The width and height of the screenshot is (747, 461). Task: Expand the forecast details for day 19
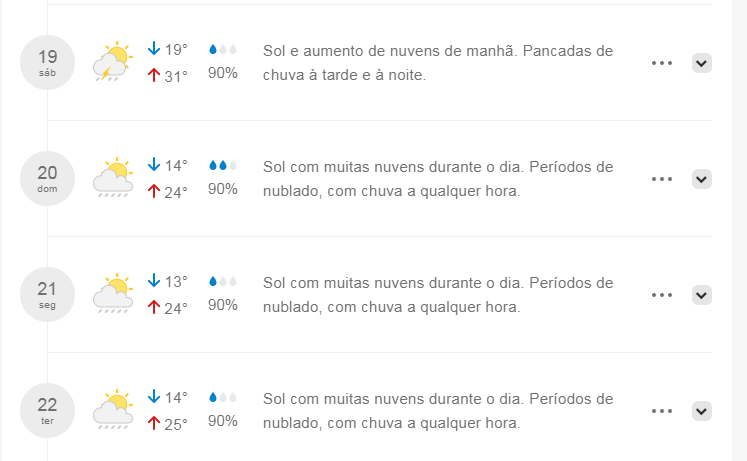702,63
